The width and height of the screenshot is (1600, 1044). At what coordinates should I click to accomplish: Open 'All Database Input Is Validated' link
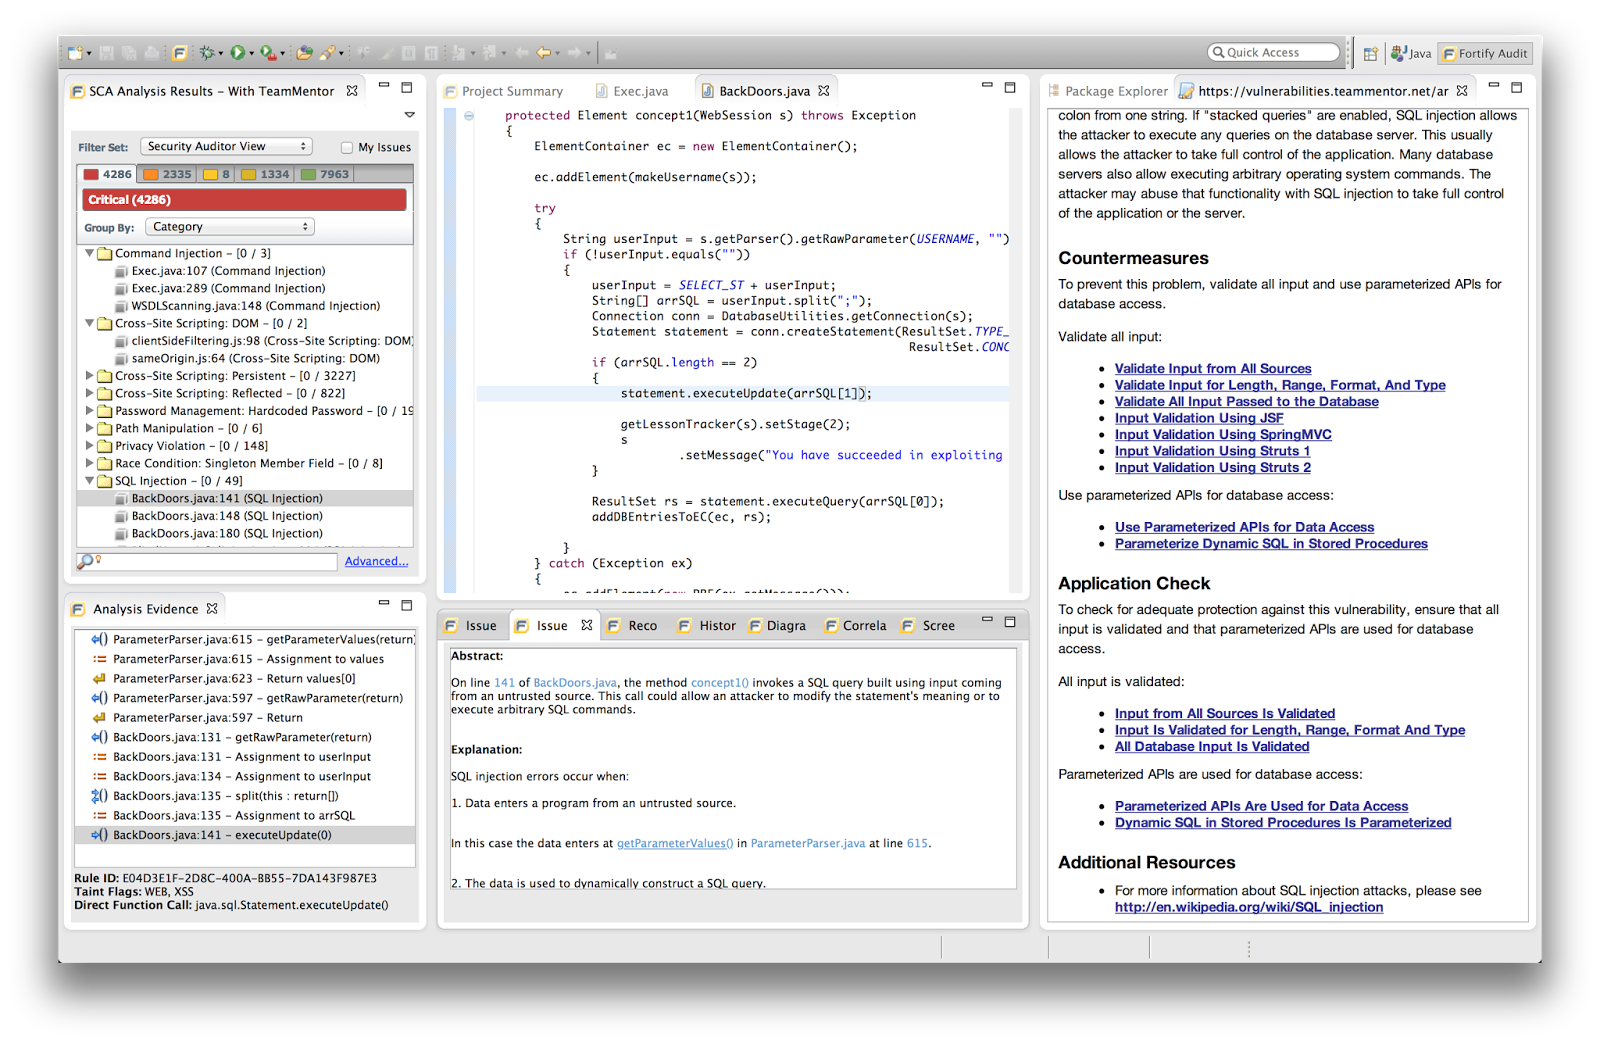(x=1212, y=747)
